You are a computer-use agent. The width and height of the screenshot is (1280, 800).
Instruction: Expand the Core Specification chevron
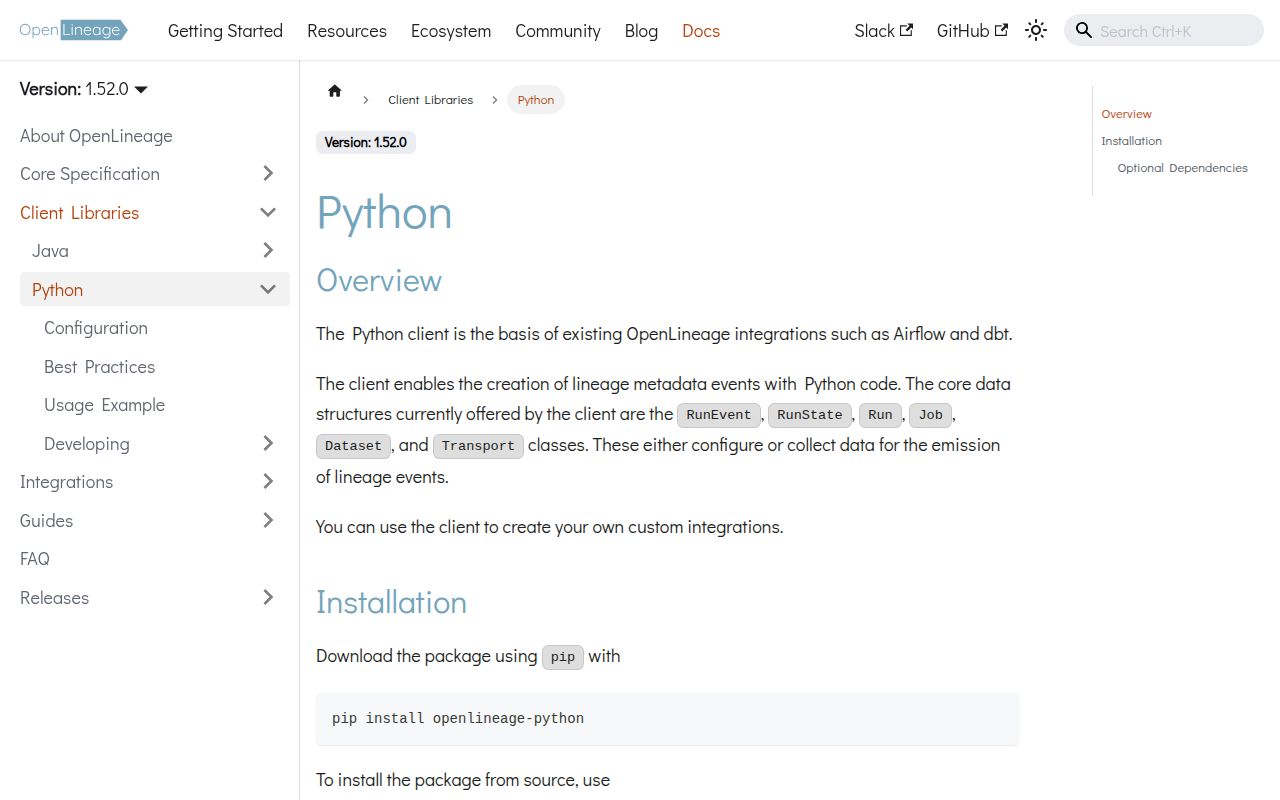268,174
